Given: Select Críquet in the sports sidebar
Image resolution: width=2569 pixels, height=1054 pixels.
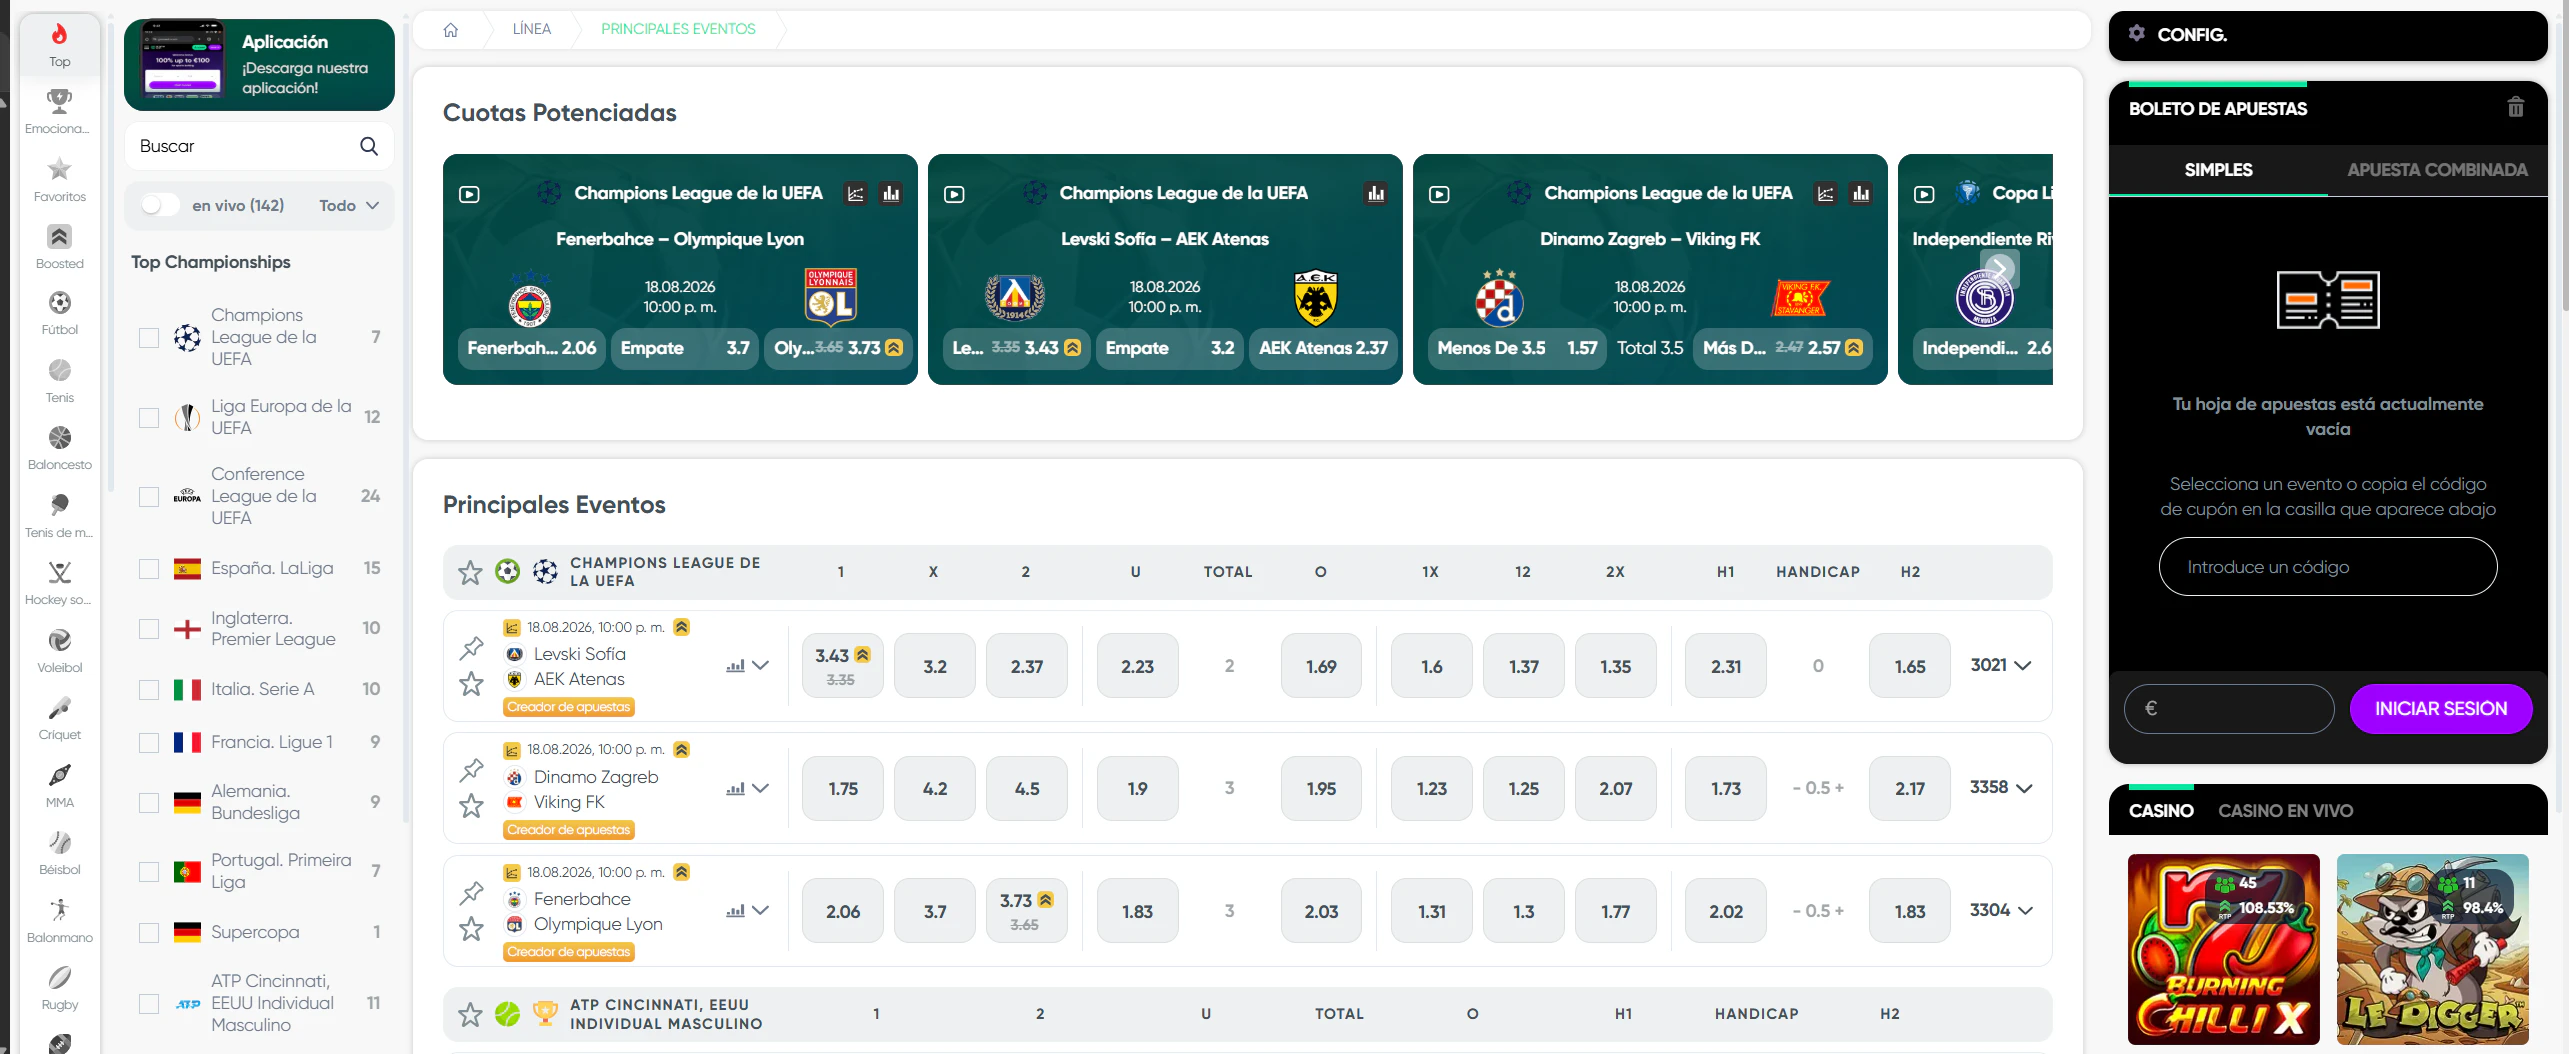Looking at the screenshot, I should (59, 708).
